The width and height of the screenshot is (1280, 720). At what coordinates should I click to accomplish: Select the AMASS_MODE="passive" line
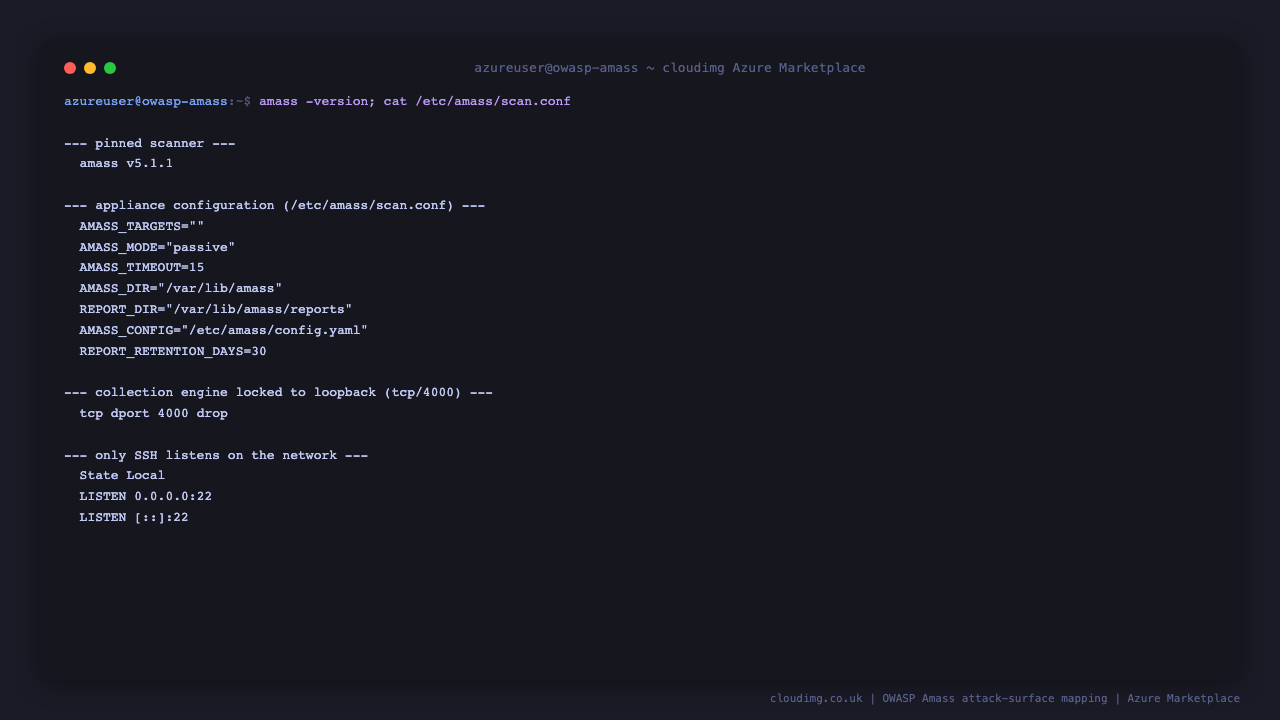[x=157, y=248]
